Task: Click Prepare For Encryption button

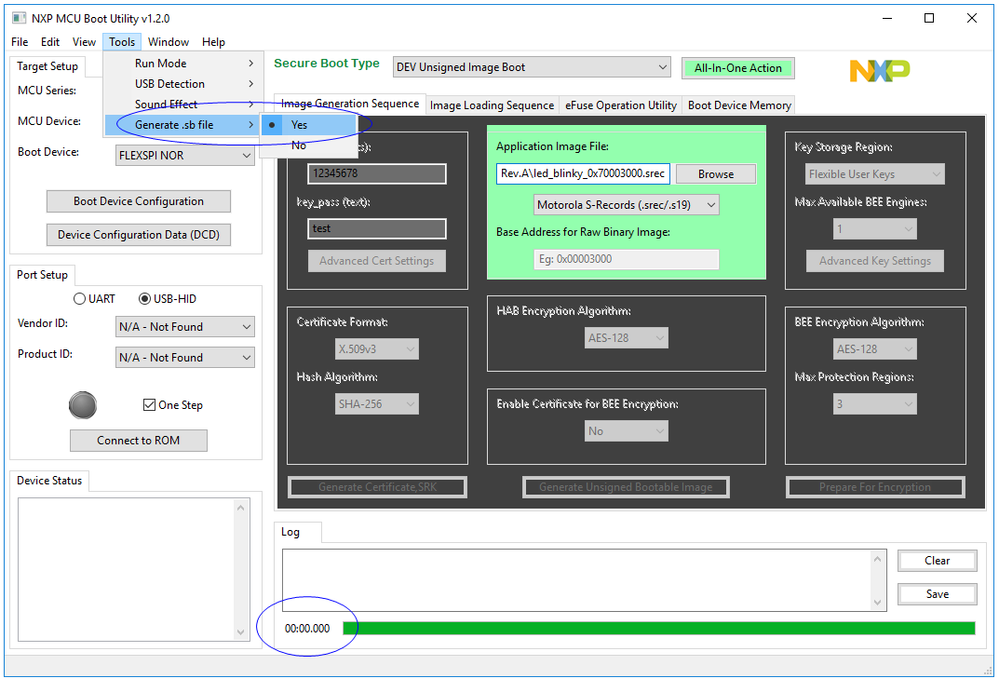Action: point(875,488)
